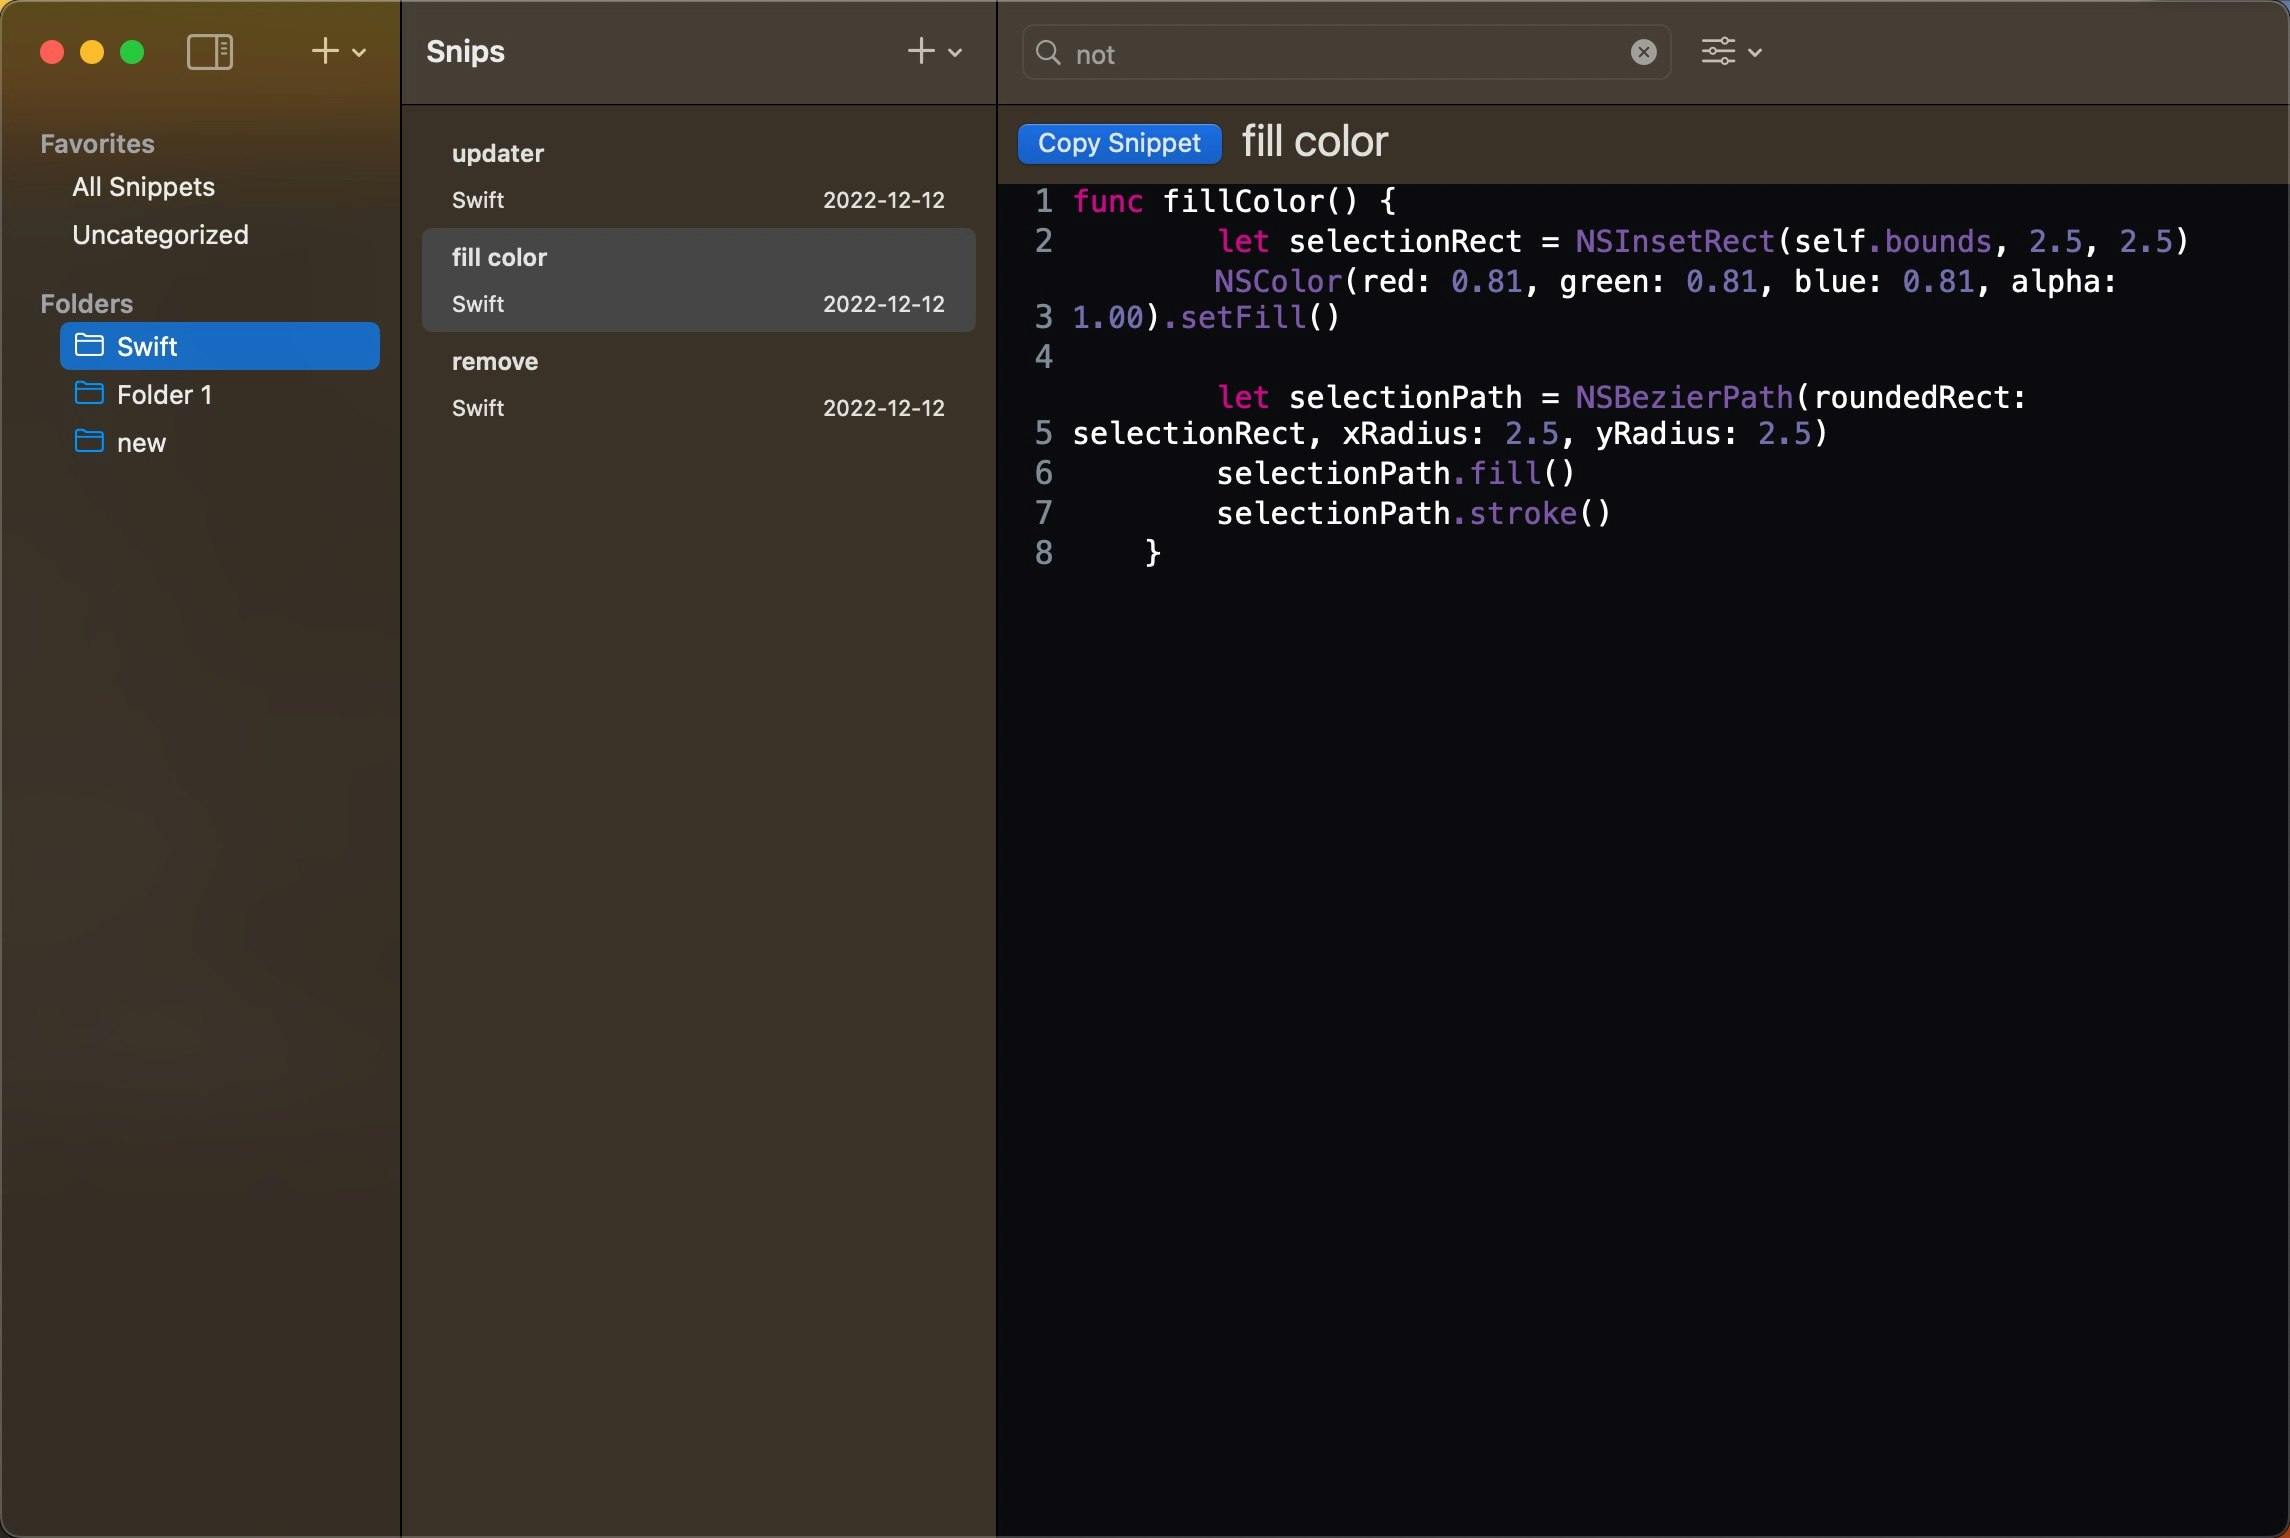Open the filter sliders icon
The height and width of the screenshot is (1538, 2290).
pyautogui.click(x=1719, y=52)
